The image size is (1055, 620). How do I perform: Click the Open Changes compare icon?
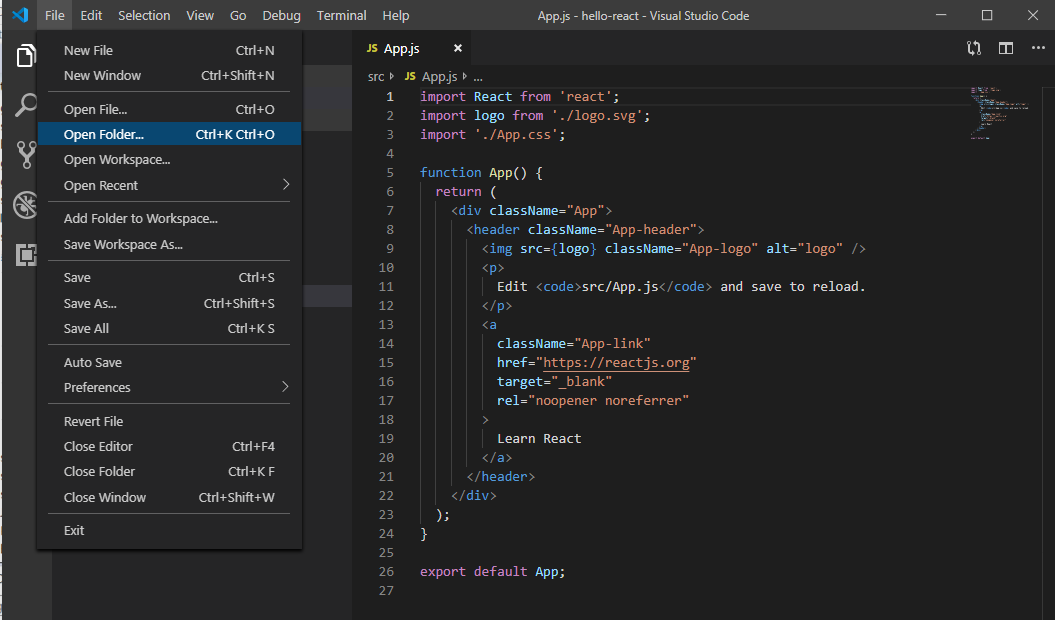tap(974, 48)
